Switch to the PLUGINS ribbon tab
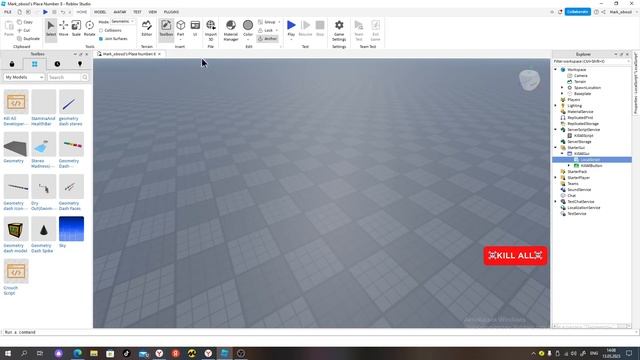Screen dimensions: 640x360 pos(171,12)
